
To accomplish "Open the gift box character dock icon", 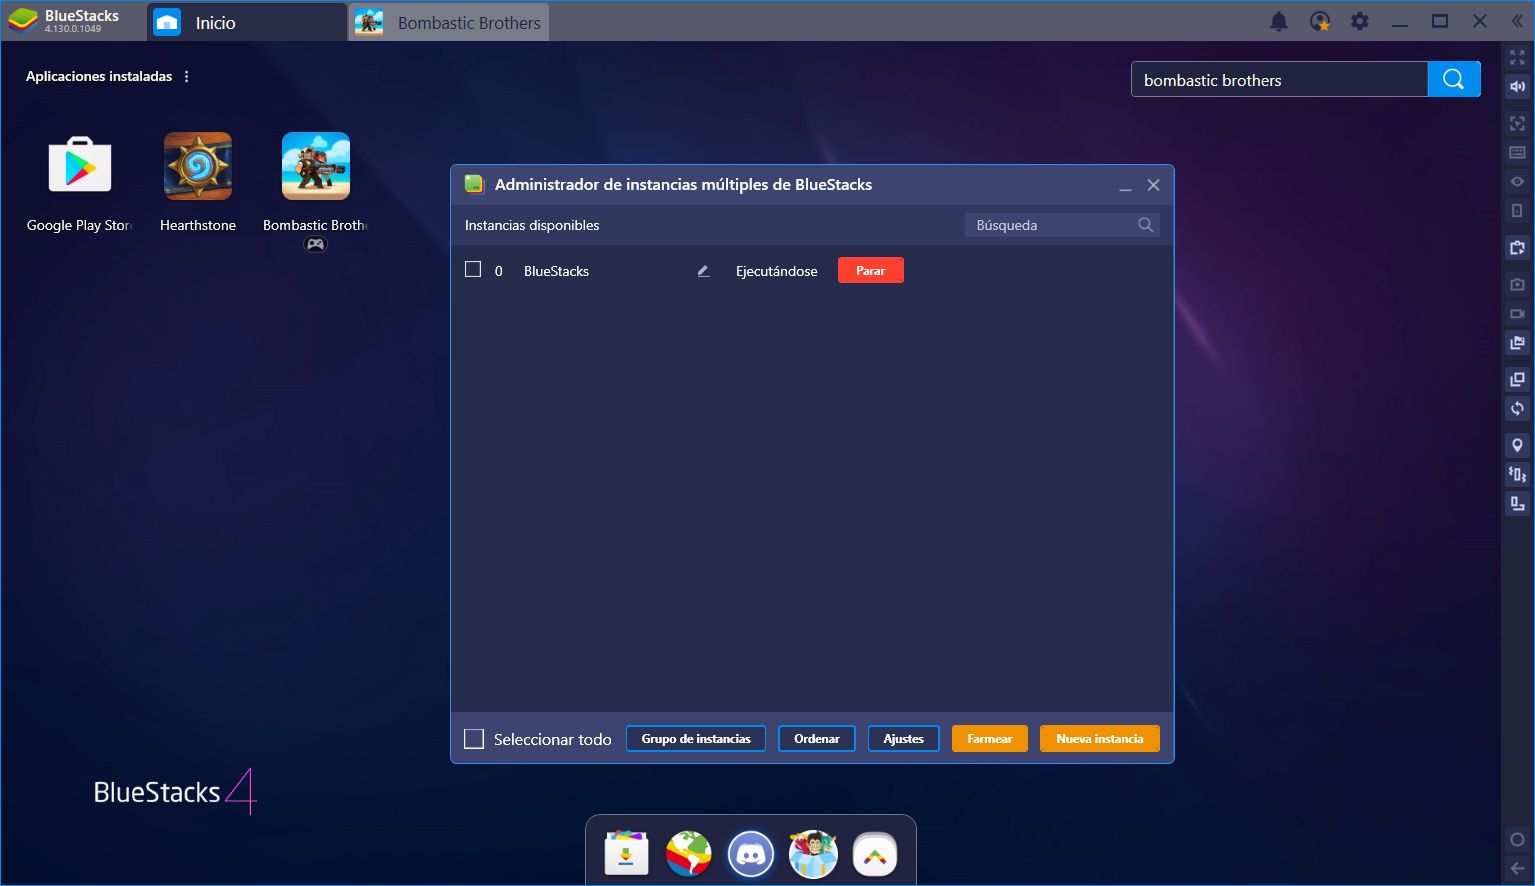I will (813, 854).
